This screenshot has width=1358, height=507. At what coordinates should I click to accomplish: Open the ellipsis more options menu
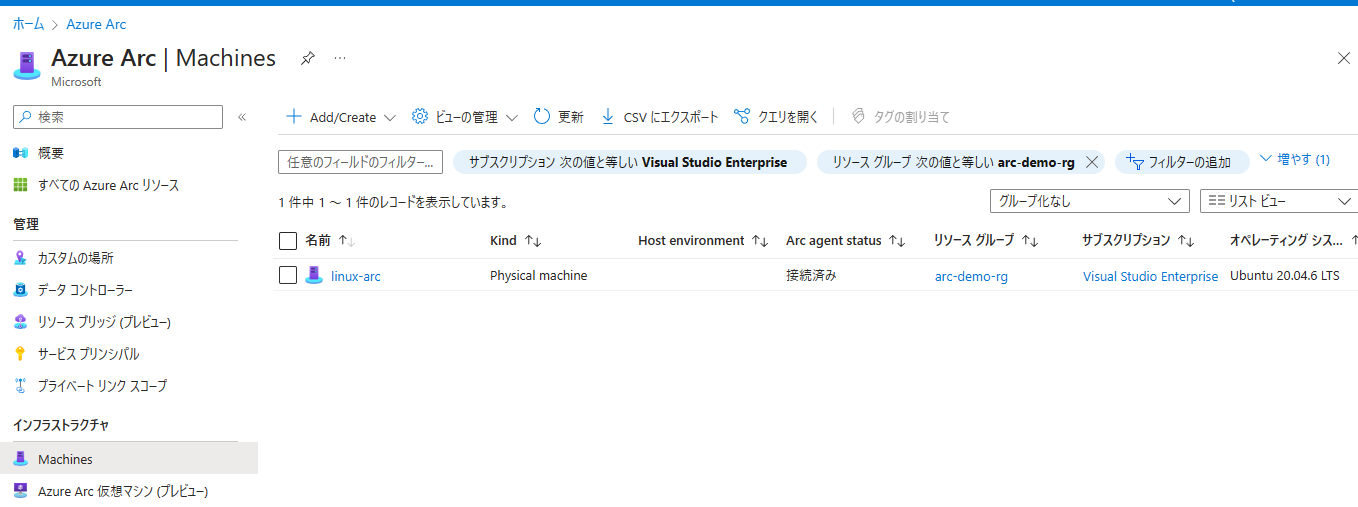point(340,59)
